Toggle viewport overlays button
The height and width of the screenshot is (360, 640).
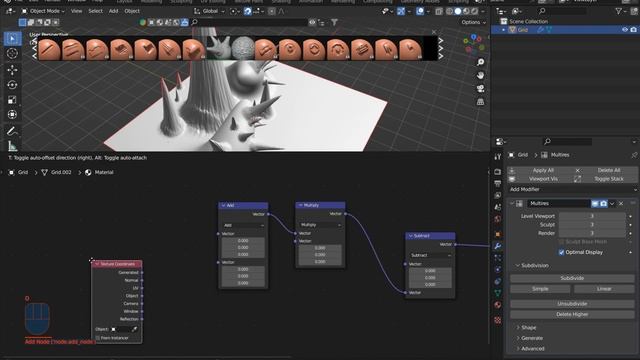pyautogui.click(x=420, y=11)
